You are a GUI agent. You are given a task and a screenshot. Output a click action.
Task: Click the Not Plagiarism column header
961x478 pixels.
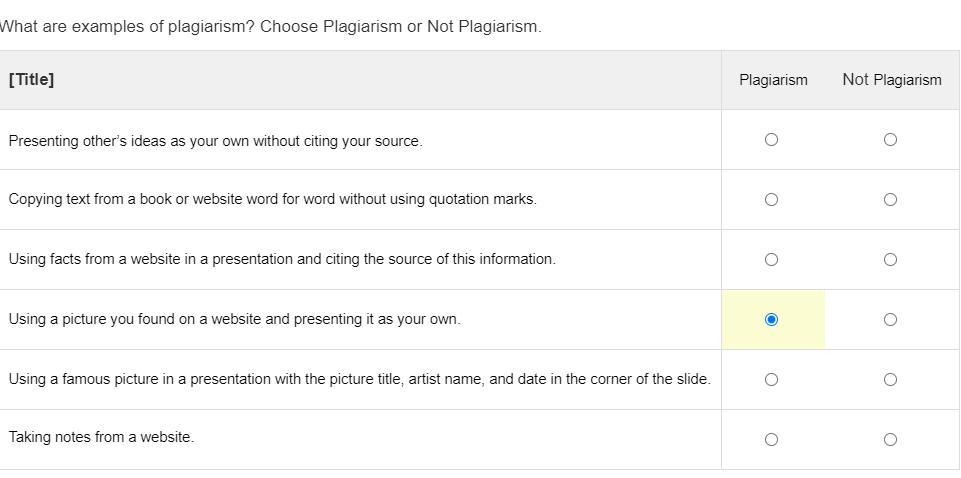coord(891,80)
